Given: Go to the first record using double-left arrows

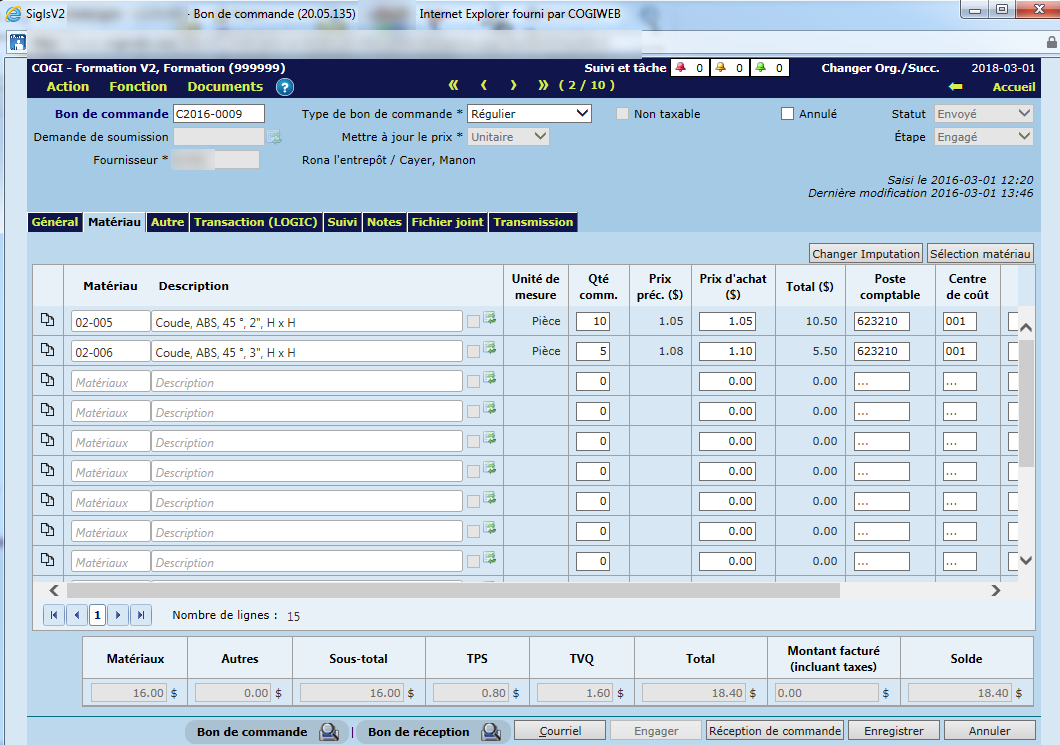Looking at the screenshot, I should (x=453, y=86).
